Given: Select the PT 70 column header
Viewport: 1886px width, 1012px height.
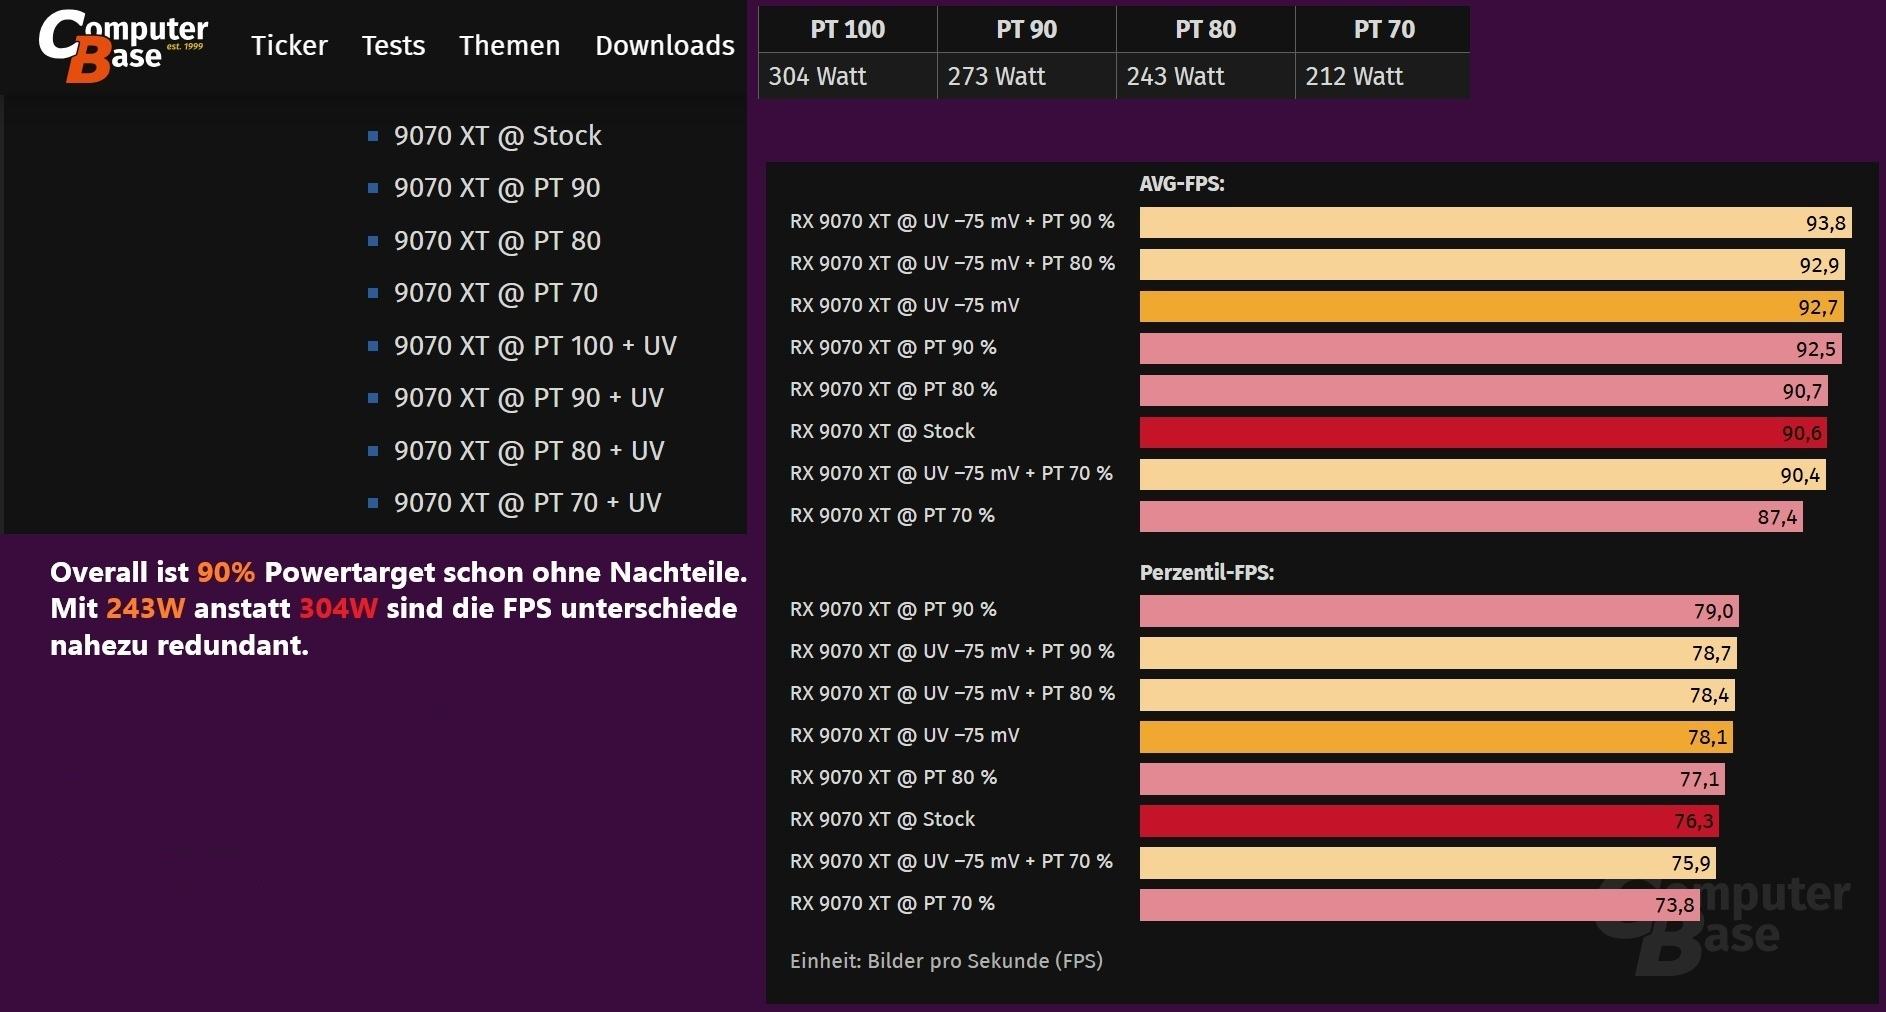Looking at the screenshot, I should tap(1382, 29).
